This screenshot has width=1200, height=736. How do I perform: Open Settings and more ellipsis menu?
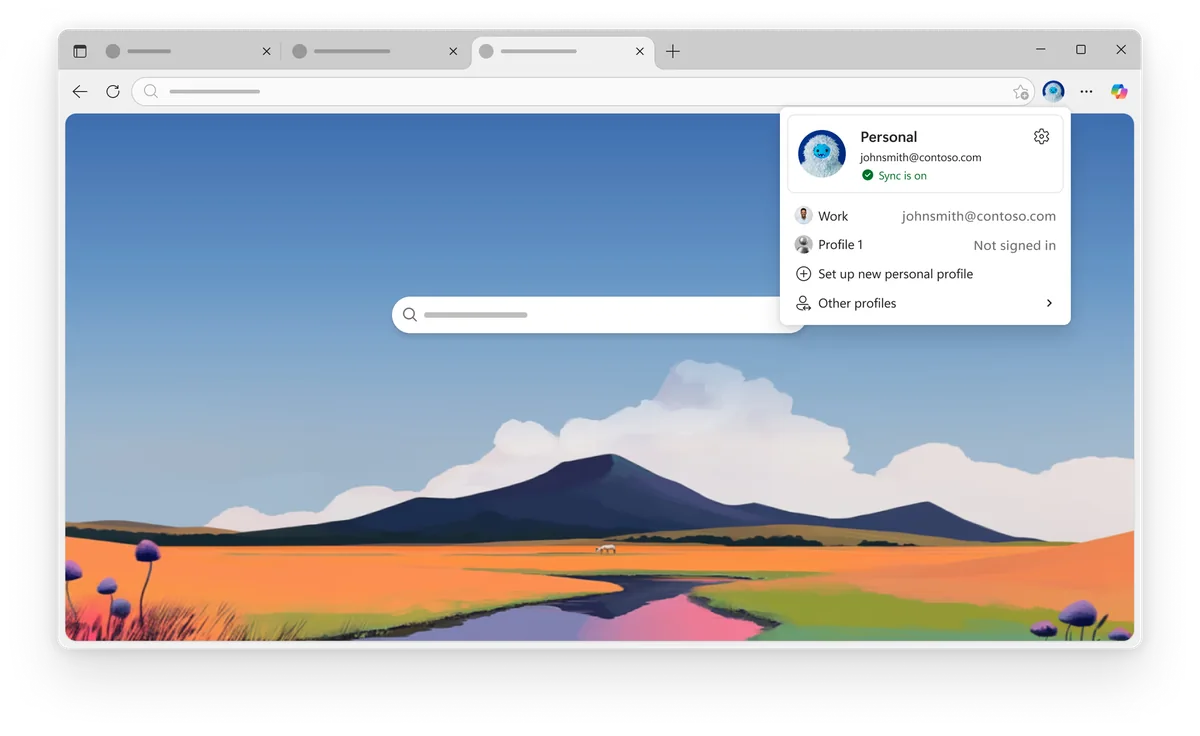point(1086,92)
